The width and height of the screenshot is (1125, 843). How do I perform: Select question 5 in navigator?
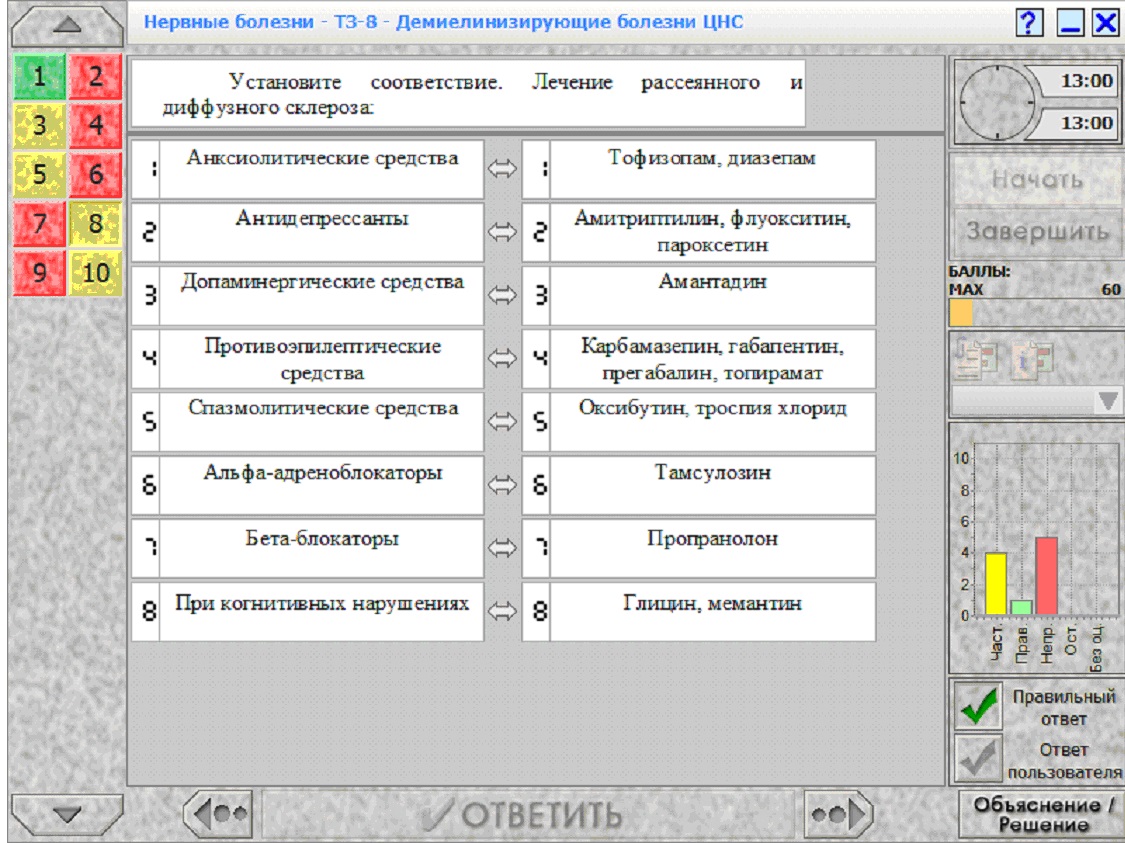coord(39,174)
